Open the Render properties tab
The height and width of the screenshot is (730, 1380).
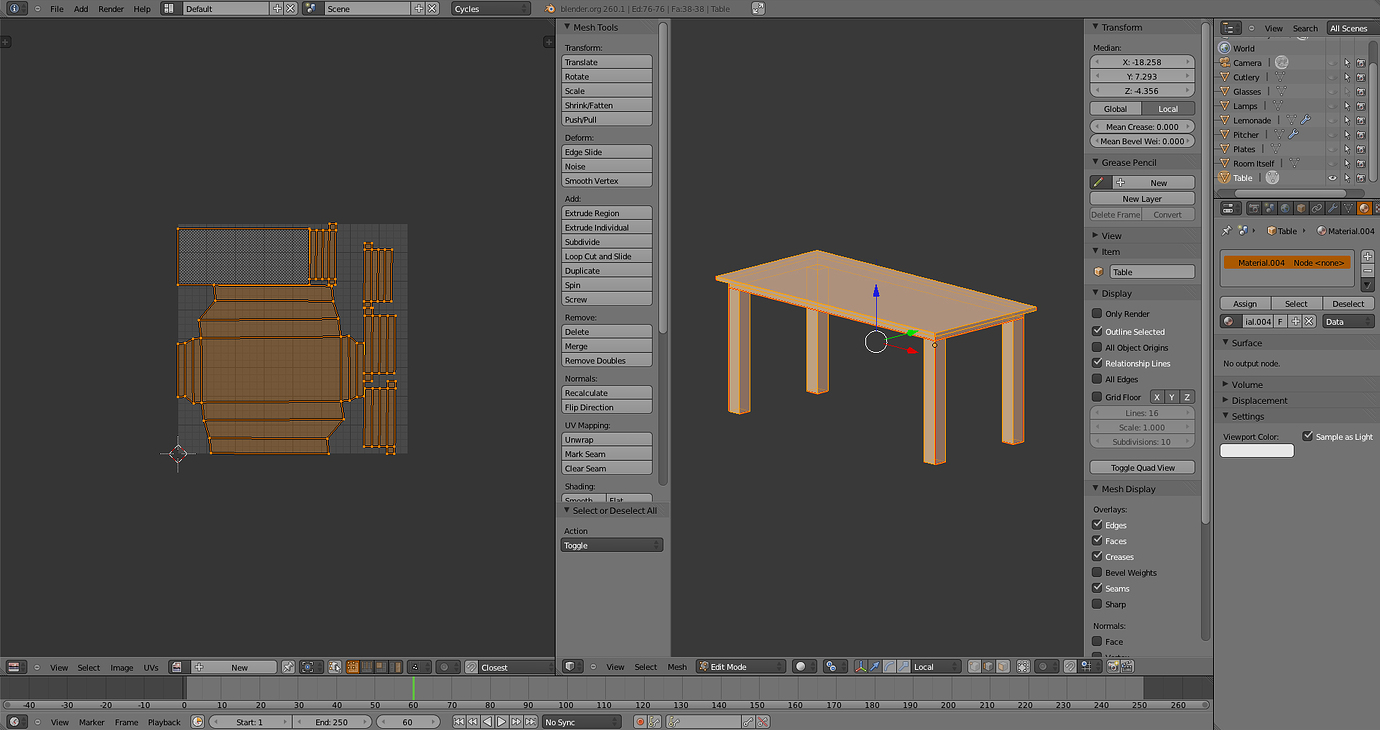point(1254,208)
